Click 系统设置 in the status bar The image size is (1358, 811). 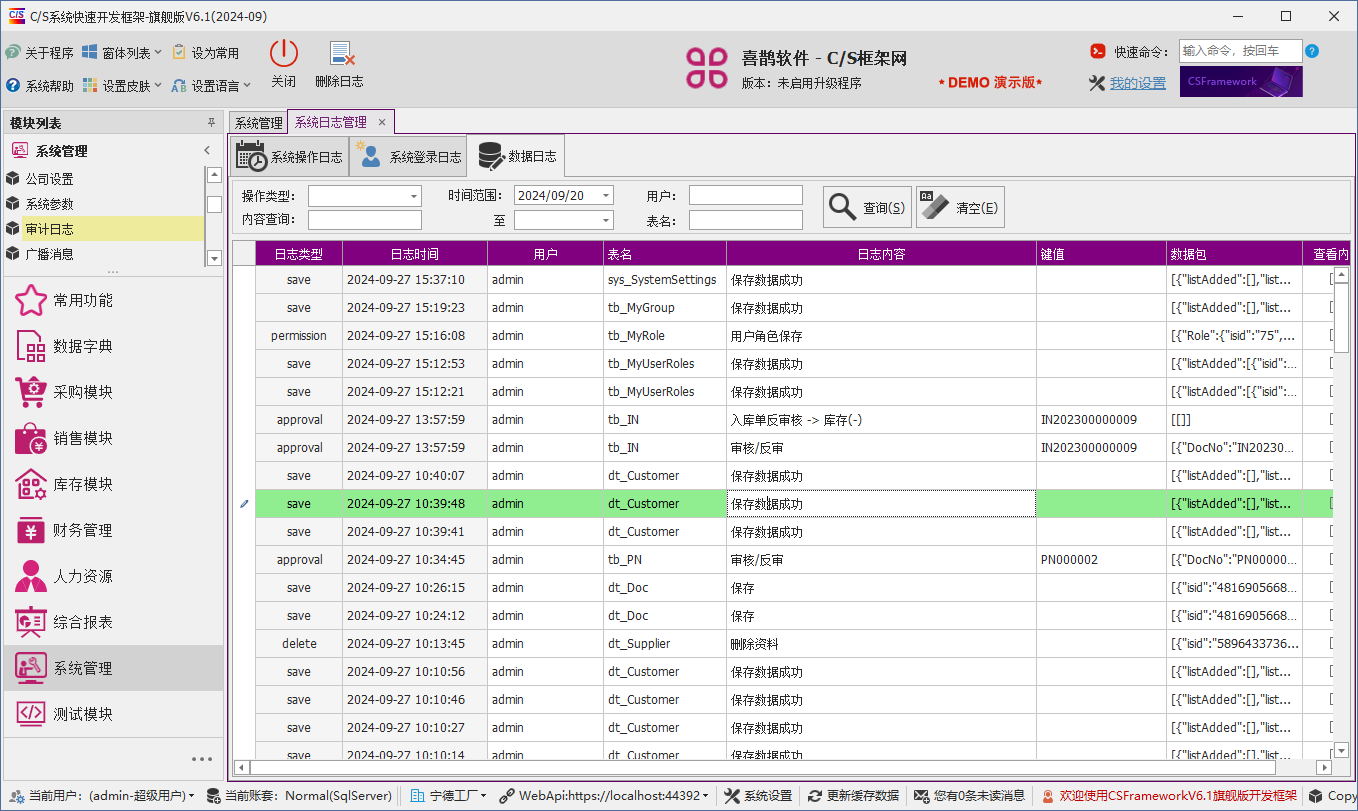758,796
